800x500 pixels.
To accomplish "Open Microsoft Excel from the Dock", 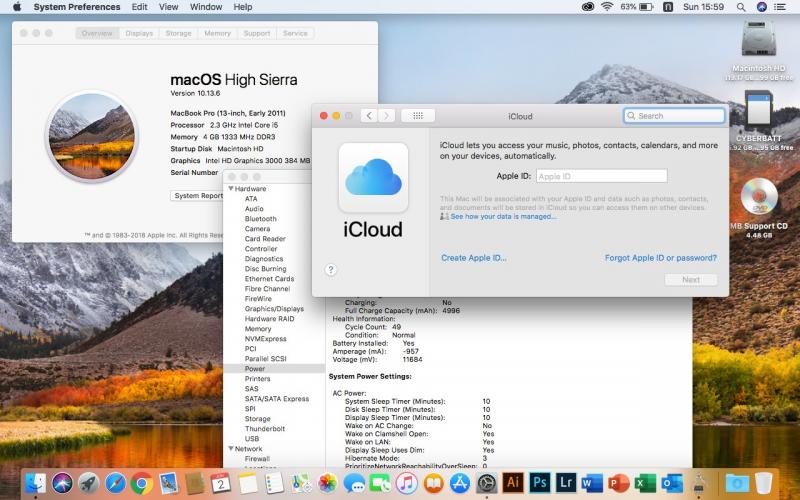I will [x=645, y=483].
